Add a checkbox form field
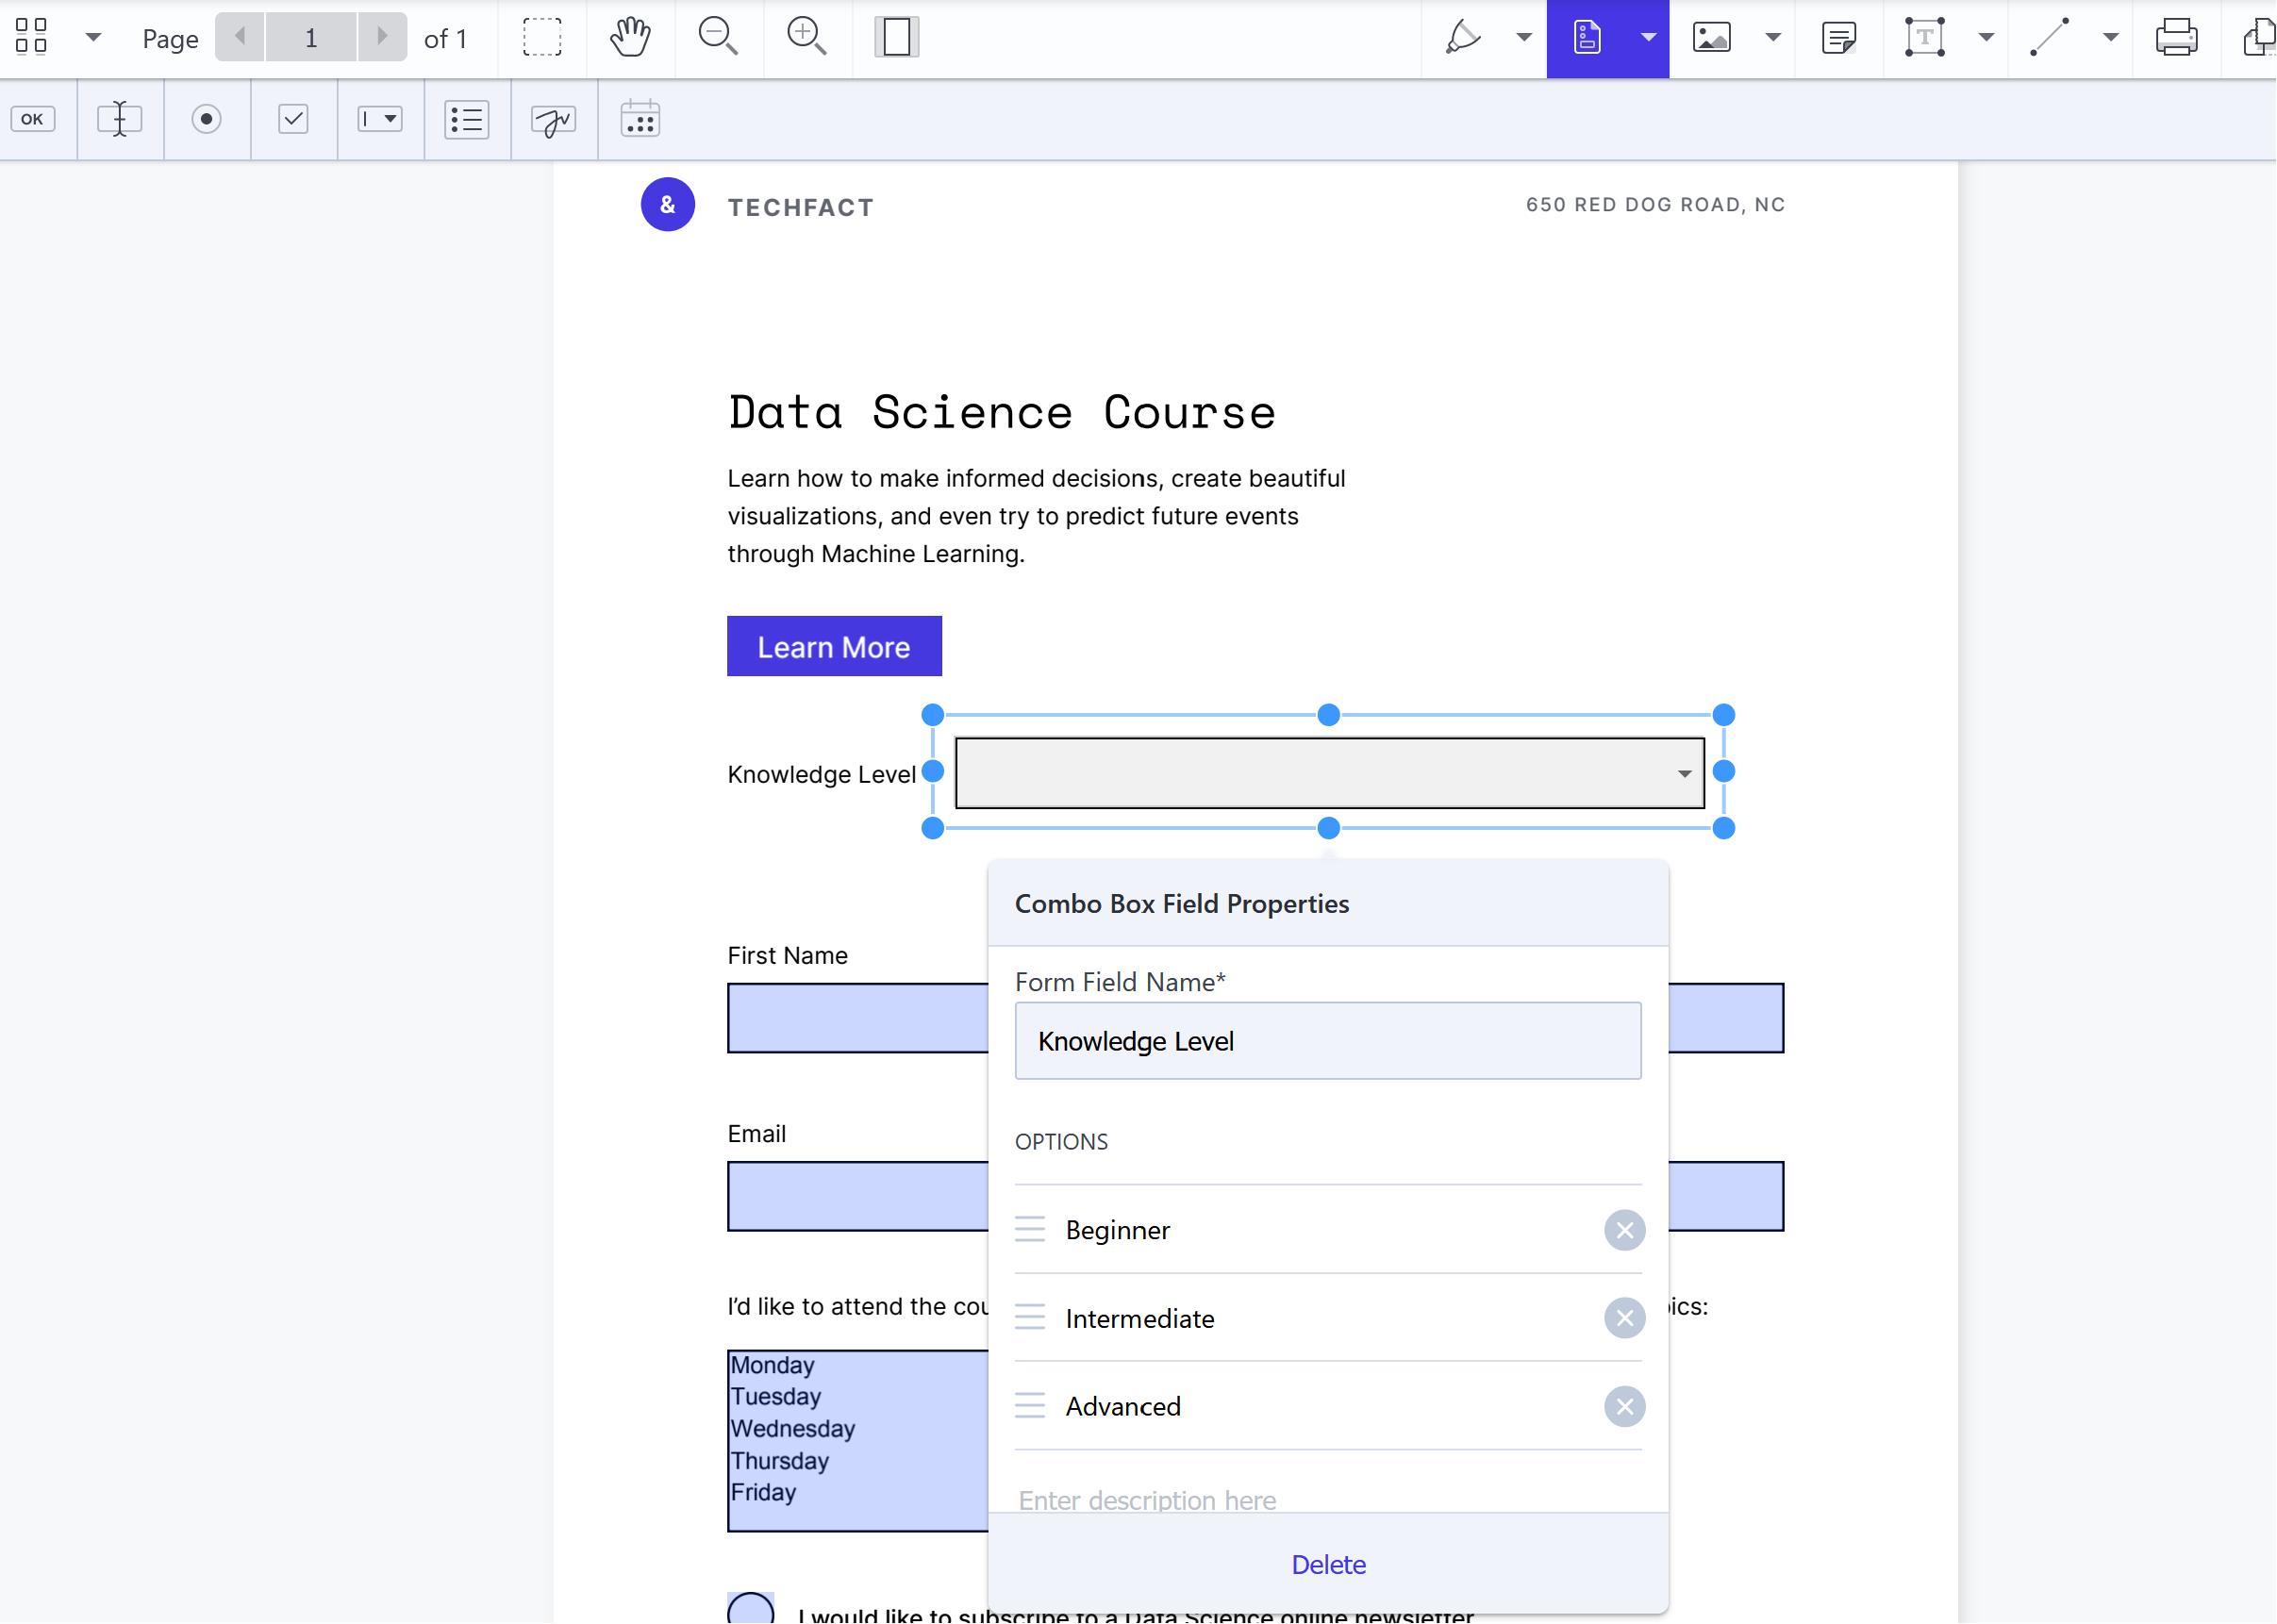The height and width of the screenshot is (1624, 2277). (293, 120)
